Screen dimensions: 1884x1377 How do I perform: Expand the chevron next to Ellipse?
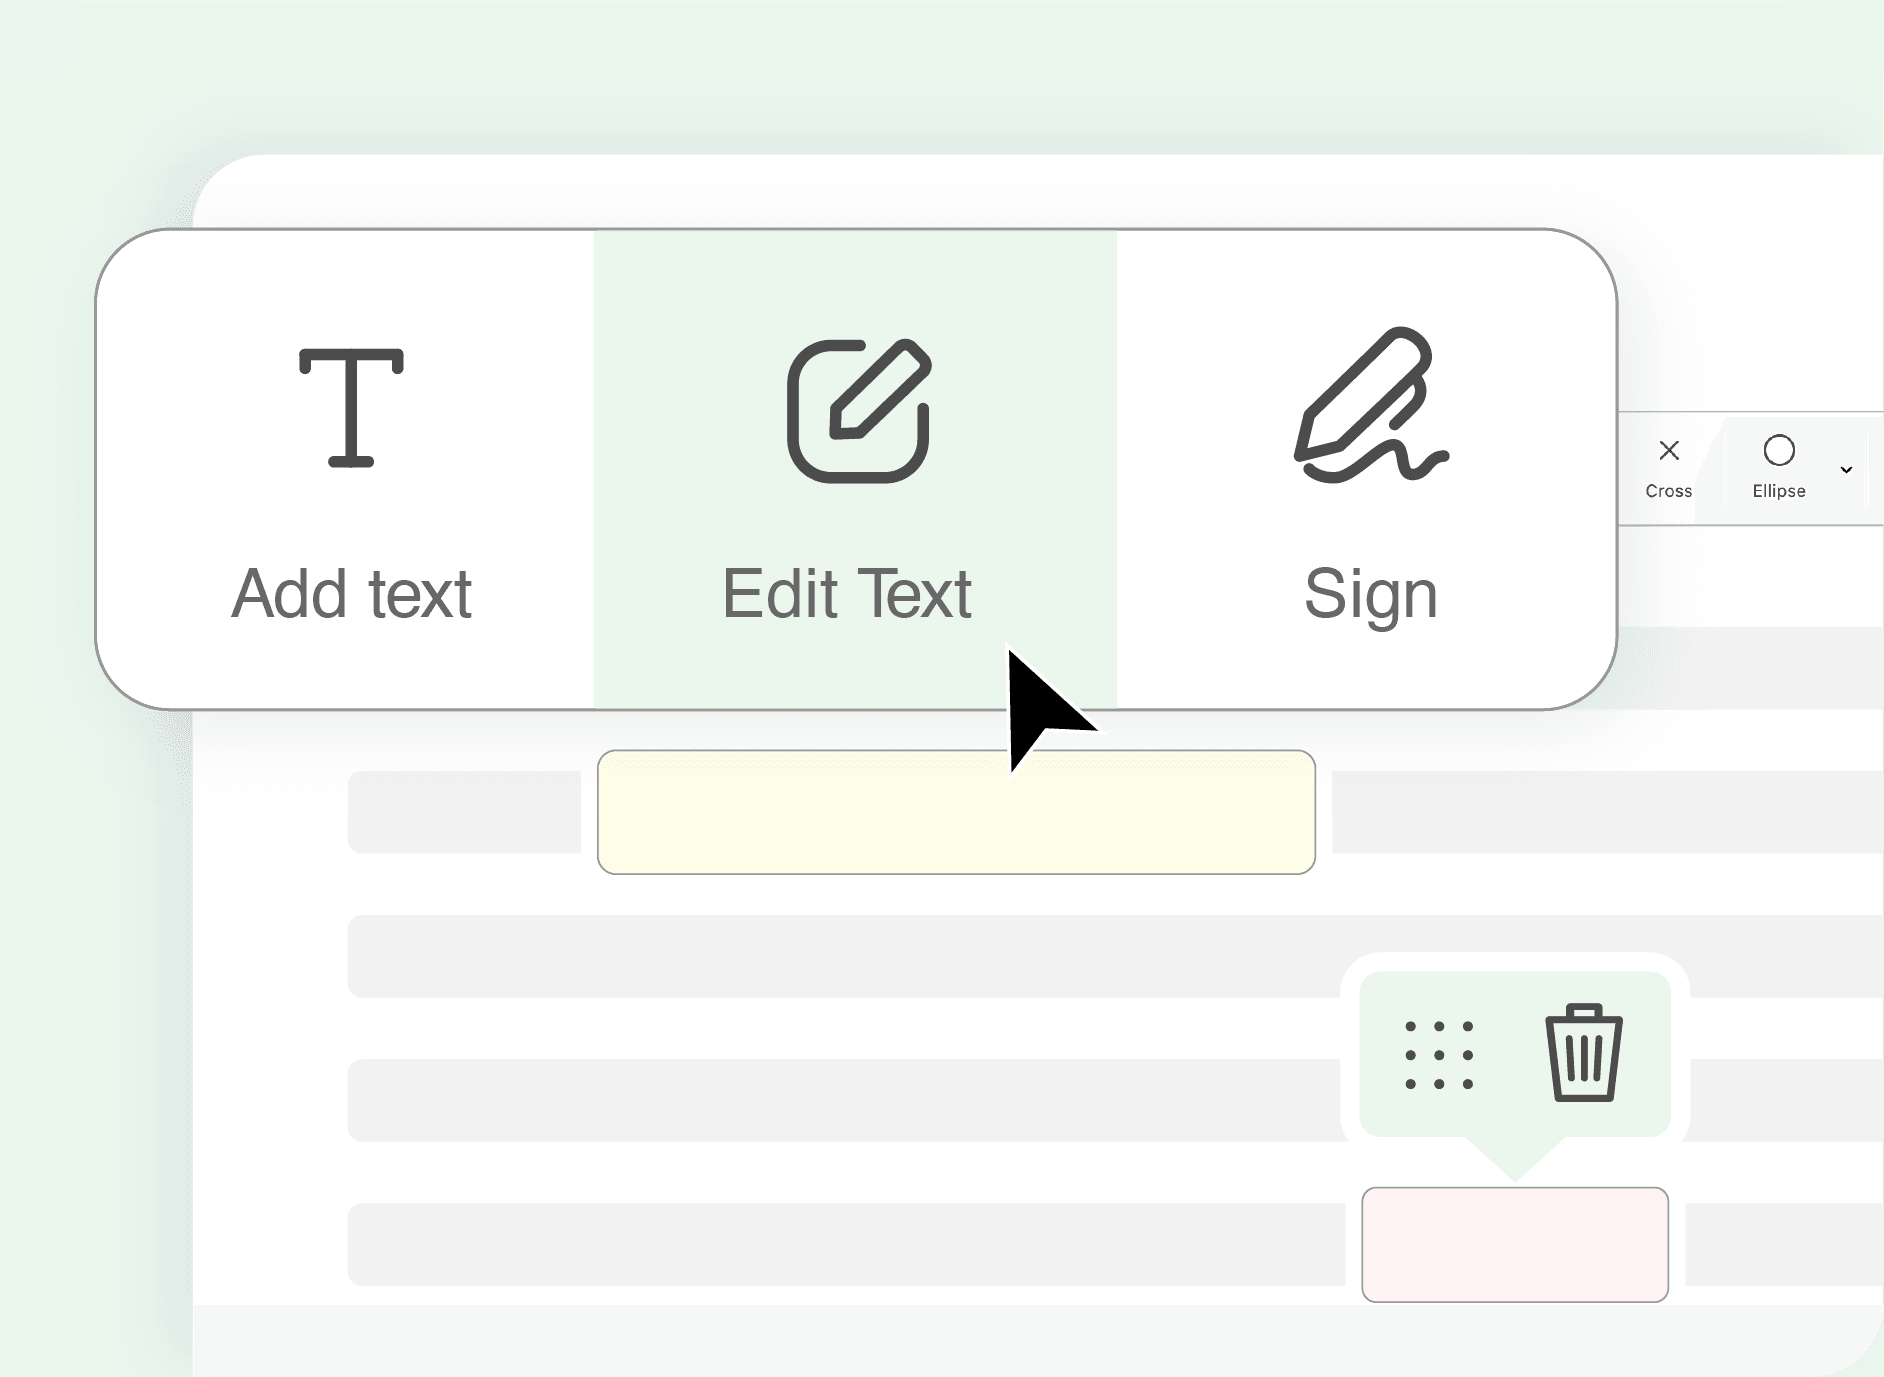[1846, 470]
